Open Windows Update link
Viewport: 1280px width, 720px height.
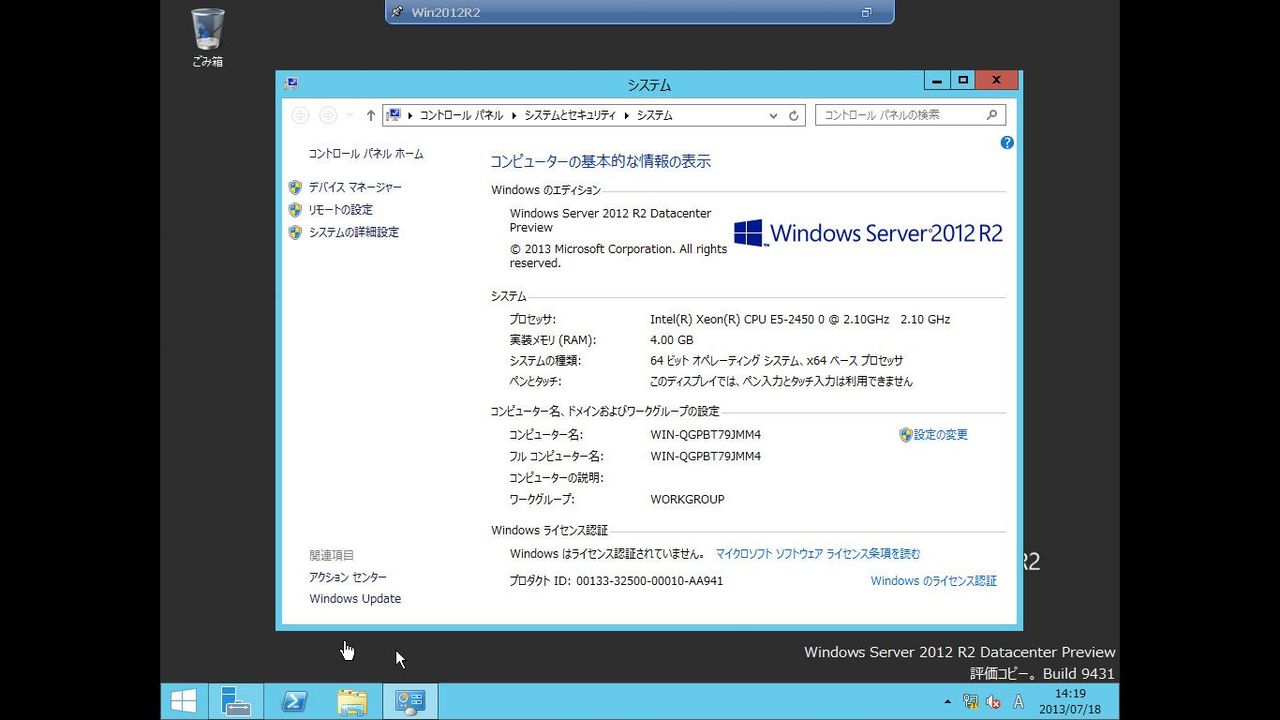point(355,599)
